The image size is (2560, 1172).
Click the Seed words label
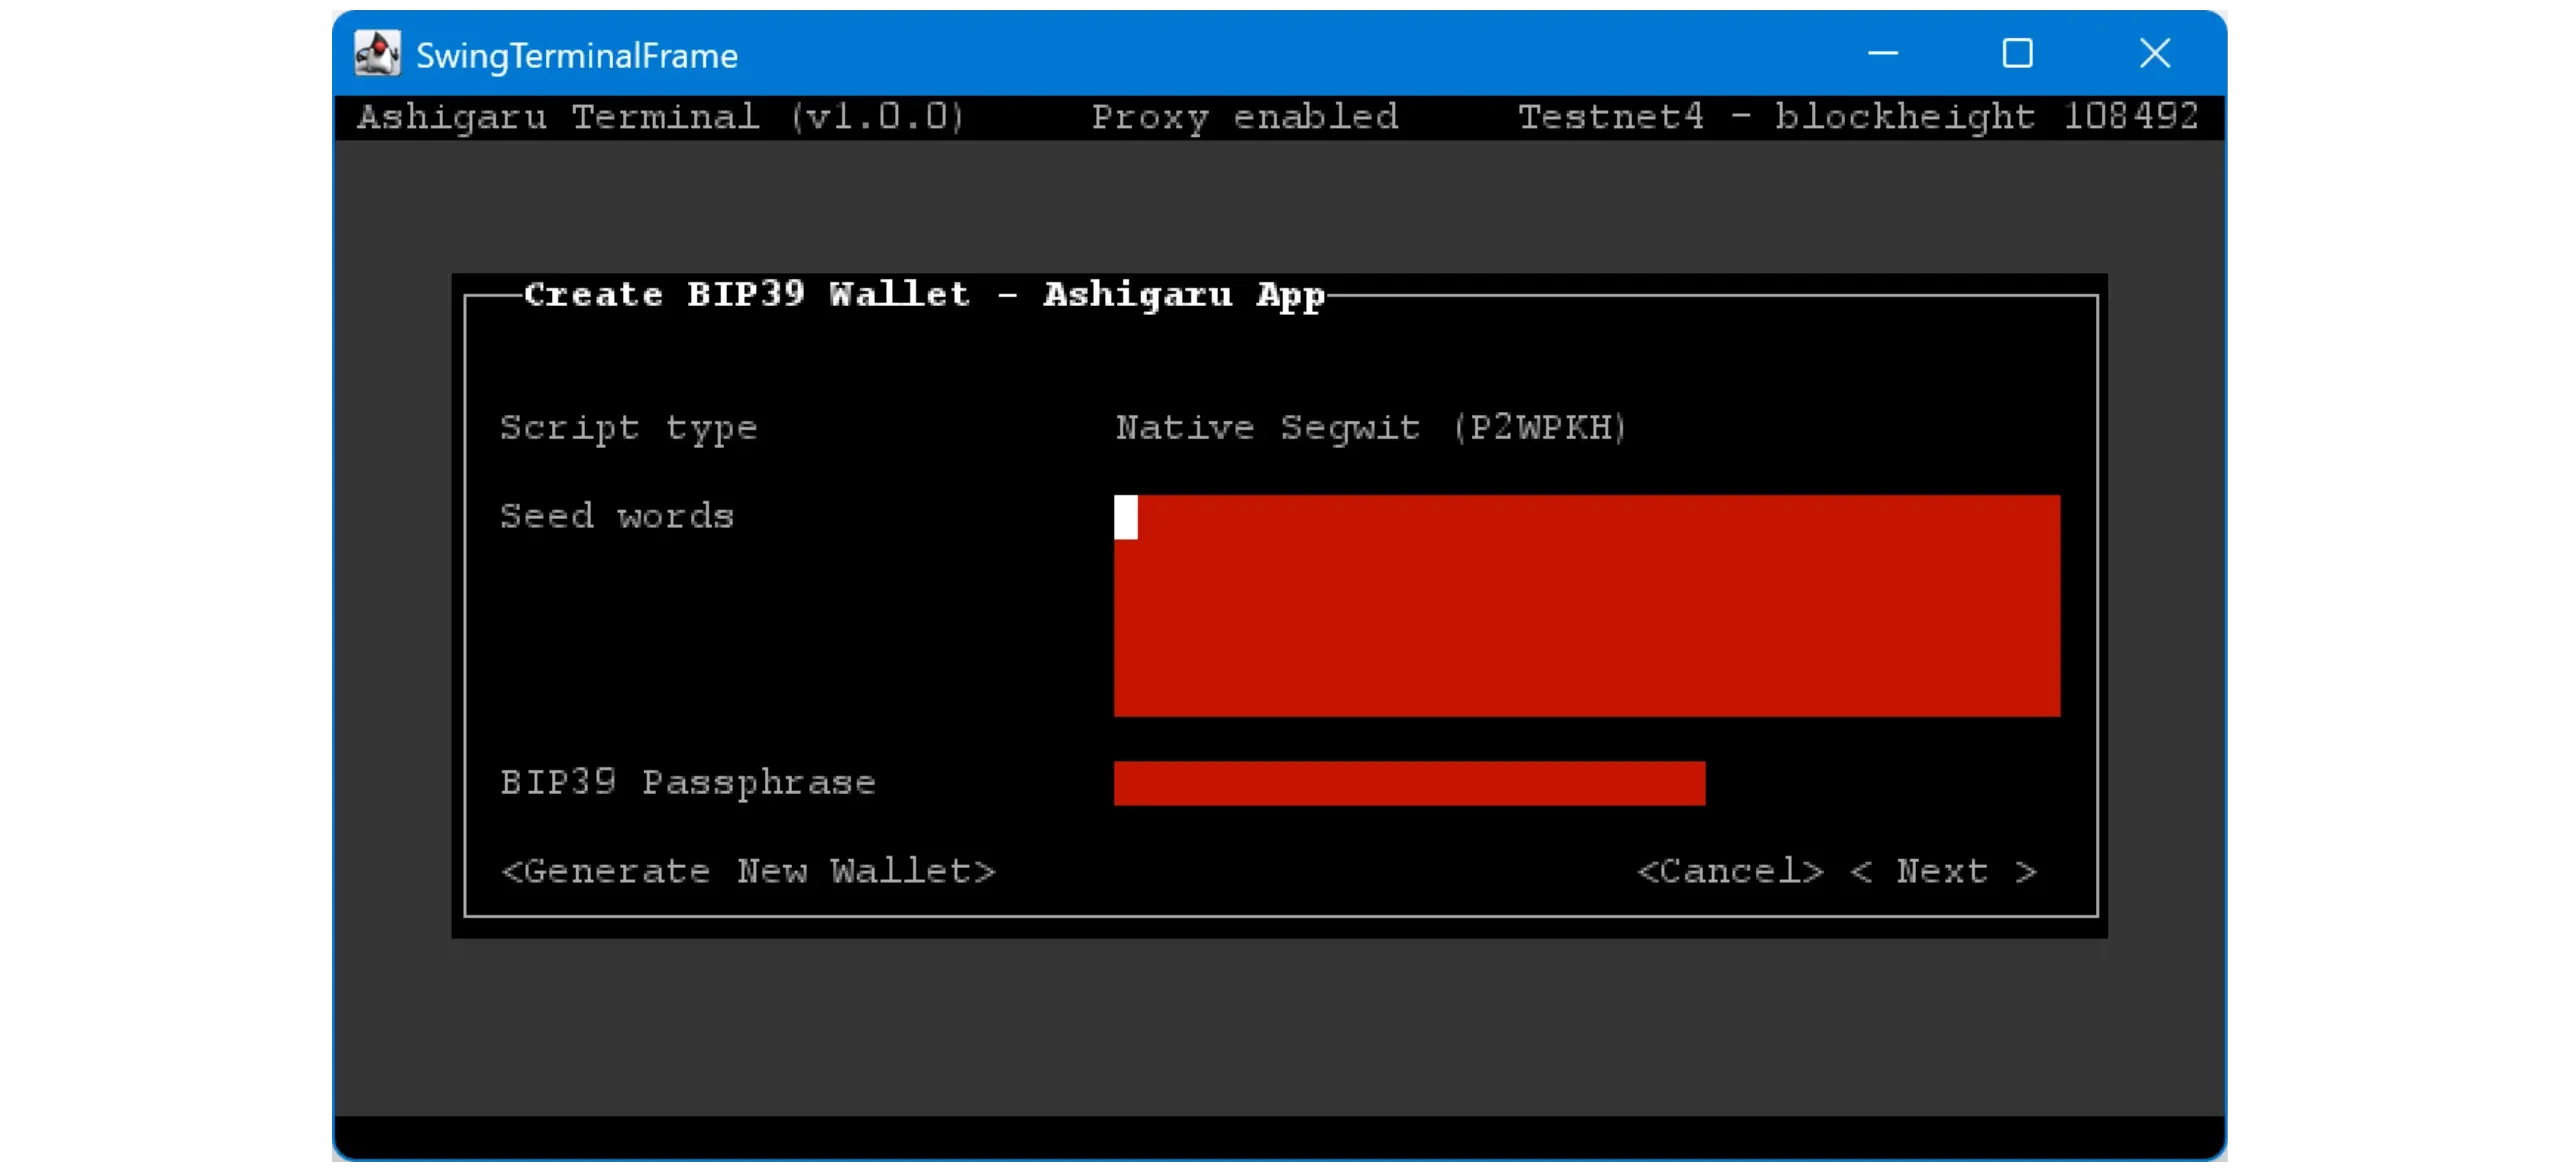click(x=617, y=517)
